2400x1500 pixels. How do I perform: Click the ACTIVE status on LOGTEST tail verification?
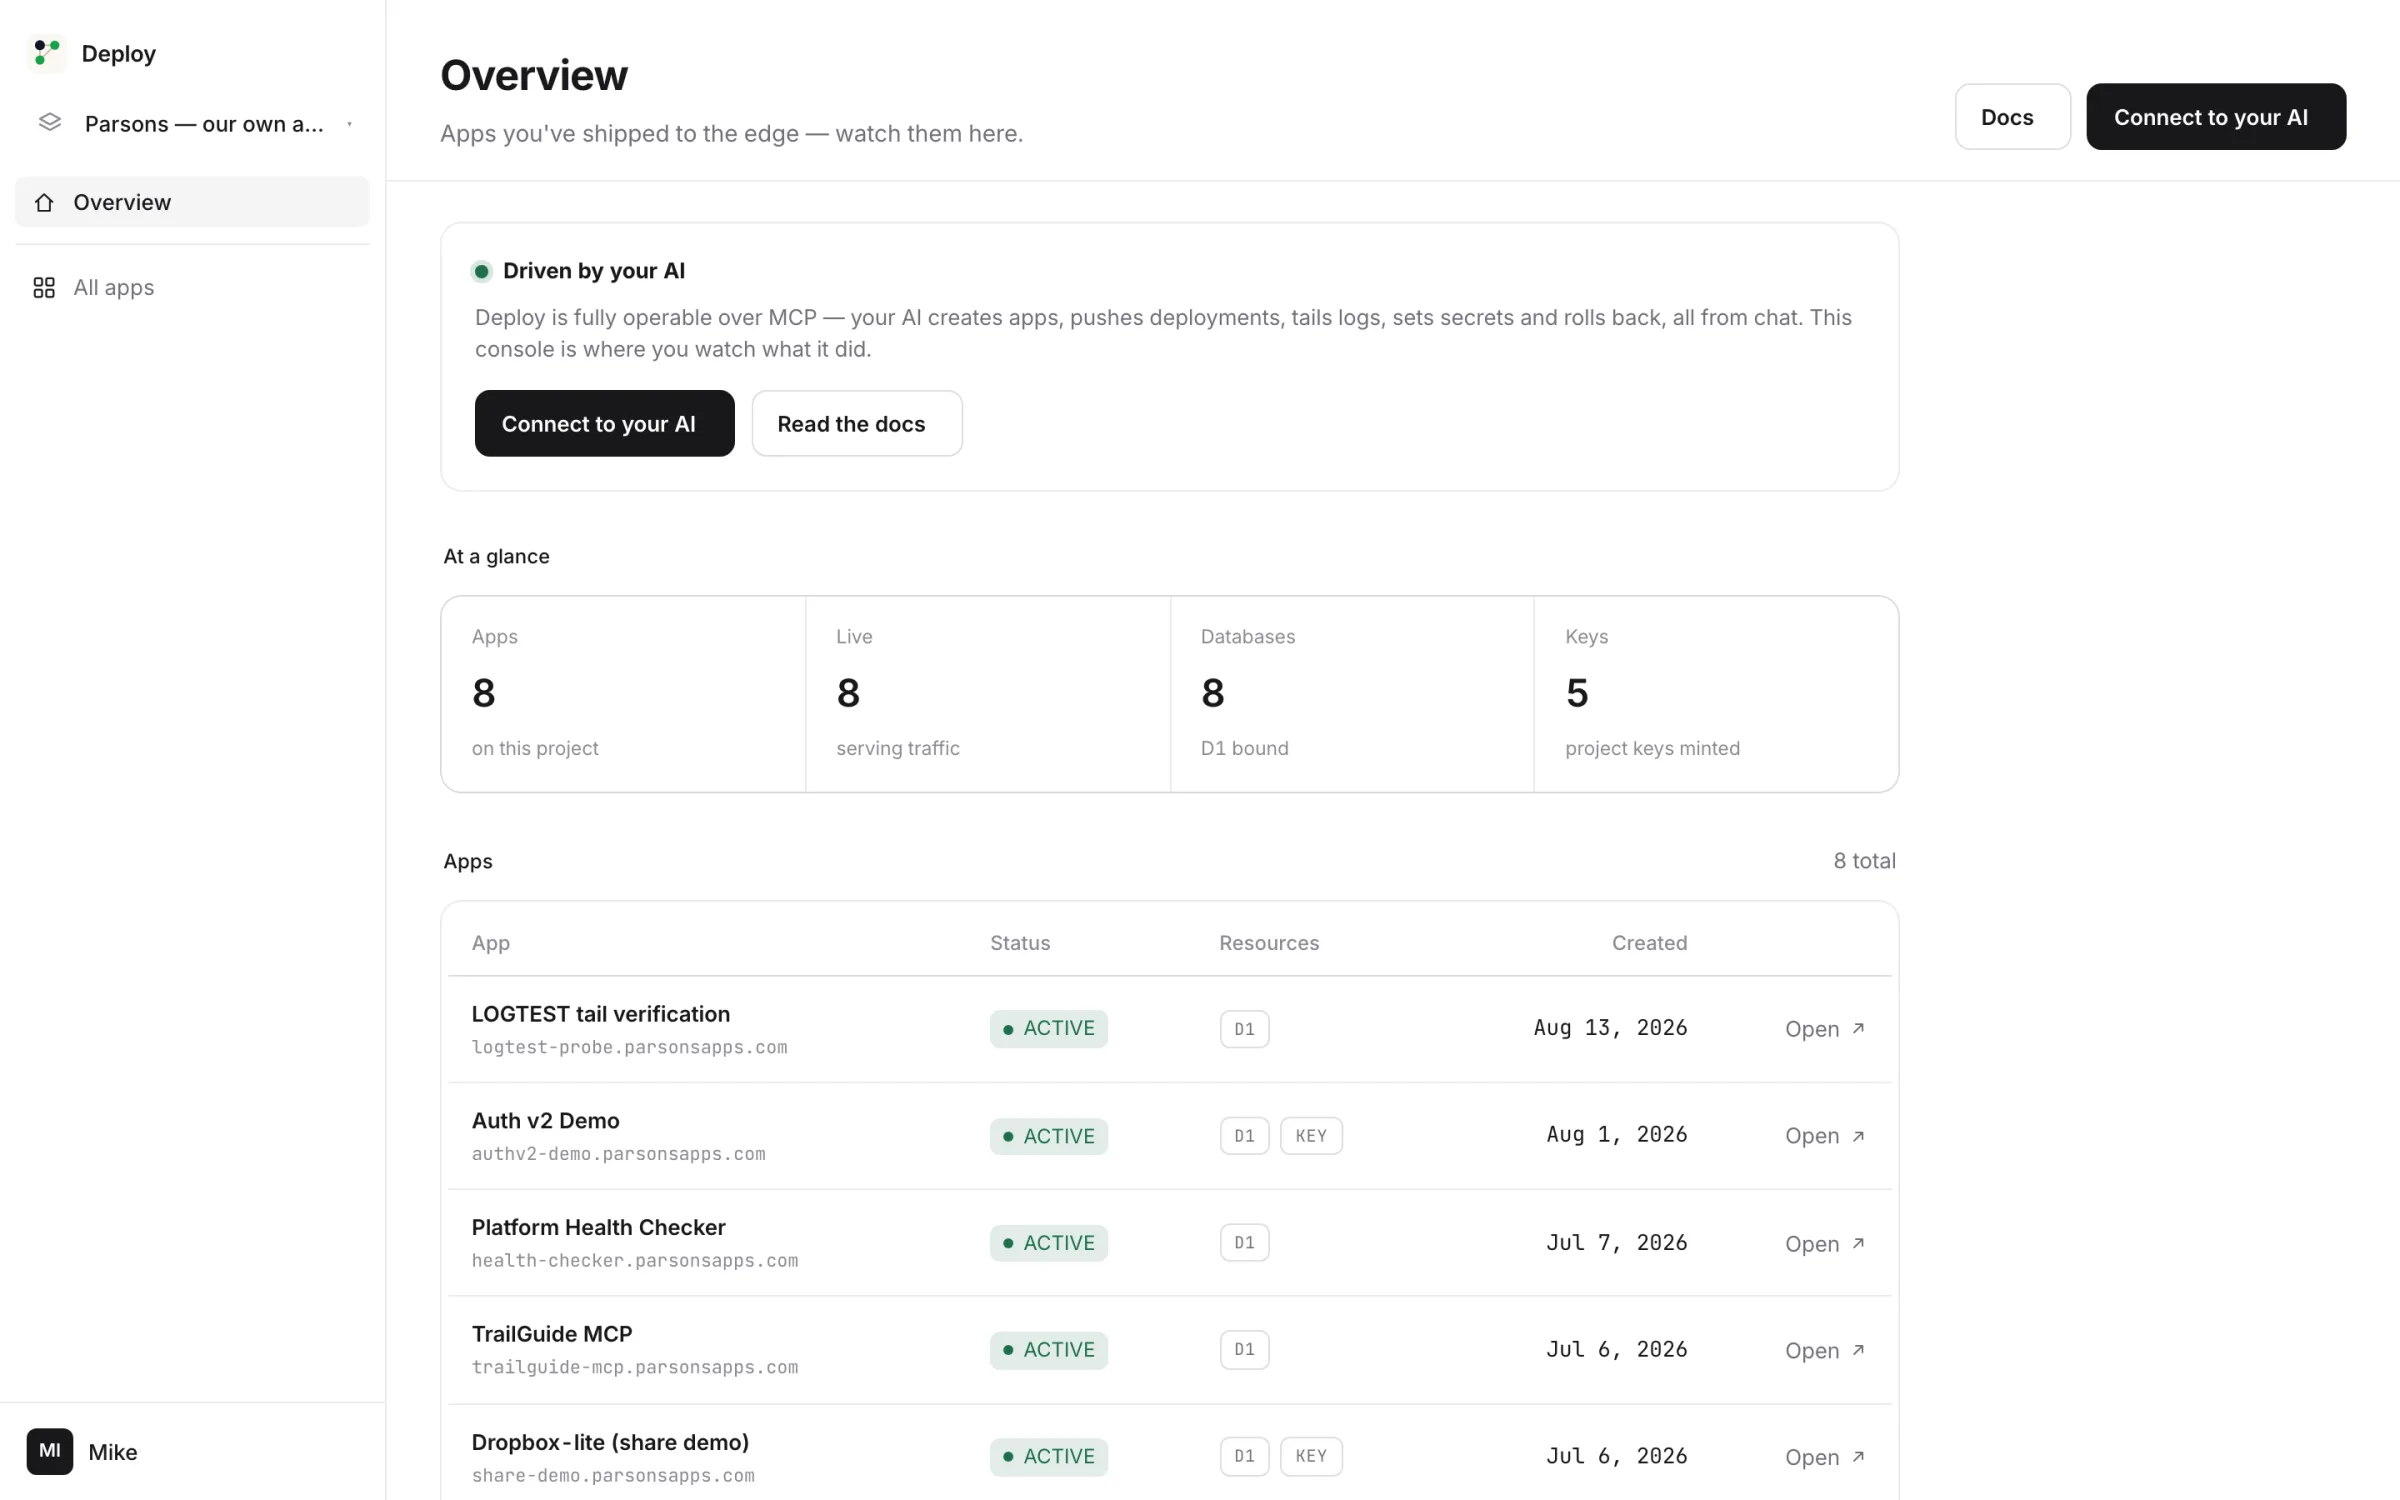click(1049, 1029)
